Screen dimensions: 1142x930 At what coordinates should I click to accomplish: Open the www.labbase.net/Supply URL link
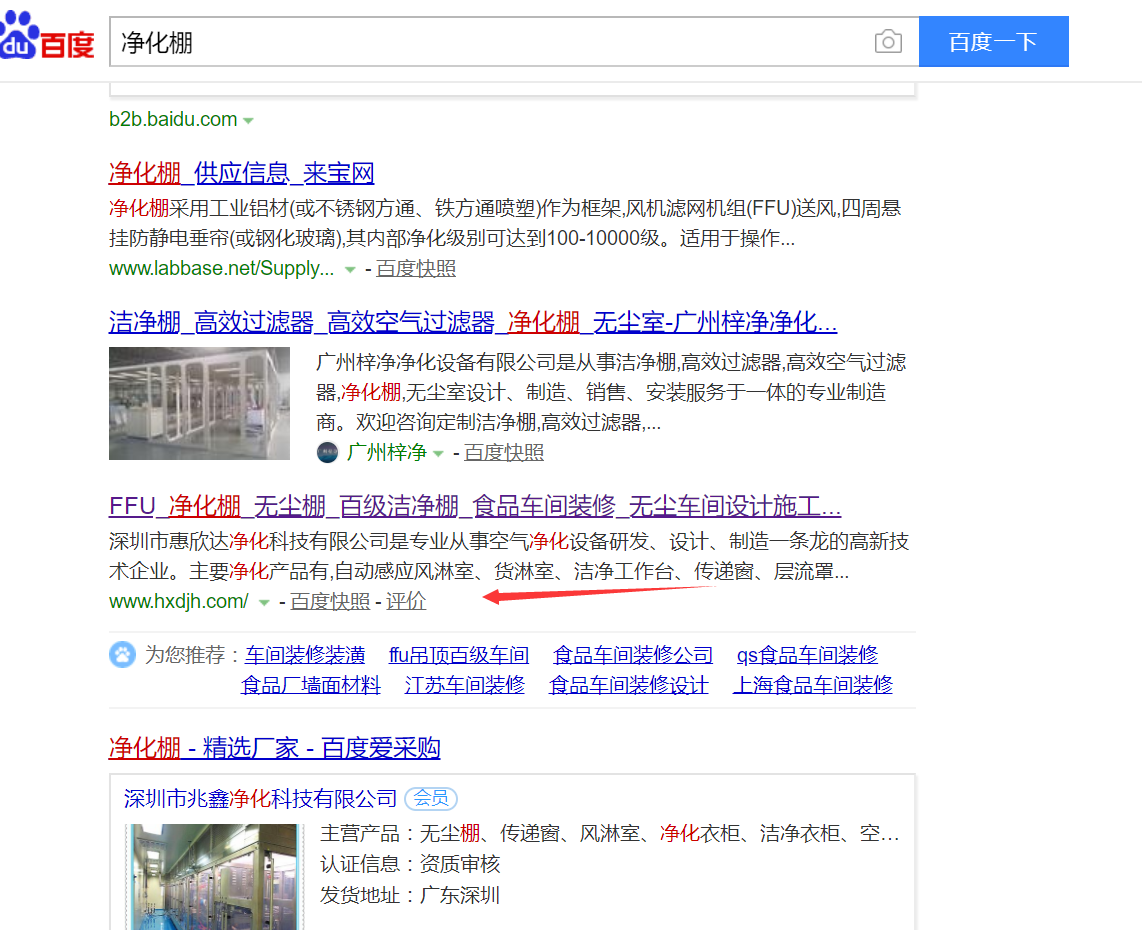click(x=221, y=269)
